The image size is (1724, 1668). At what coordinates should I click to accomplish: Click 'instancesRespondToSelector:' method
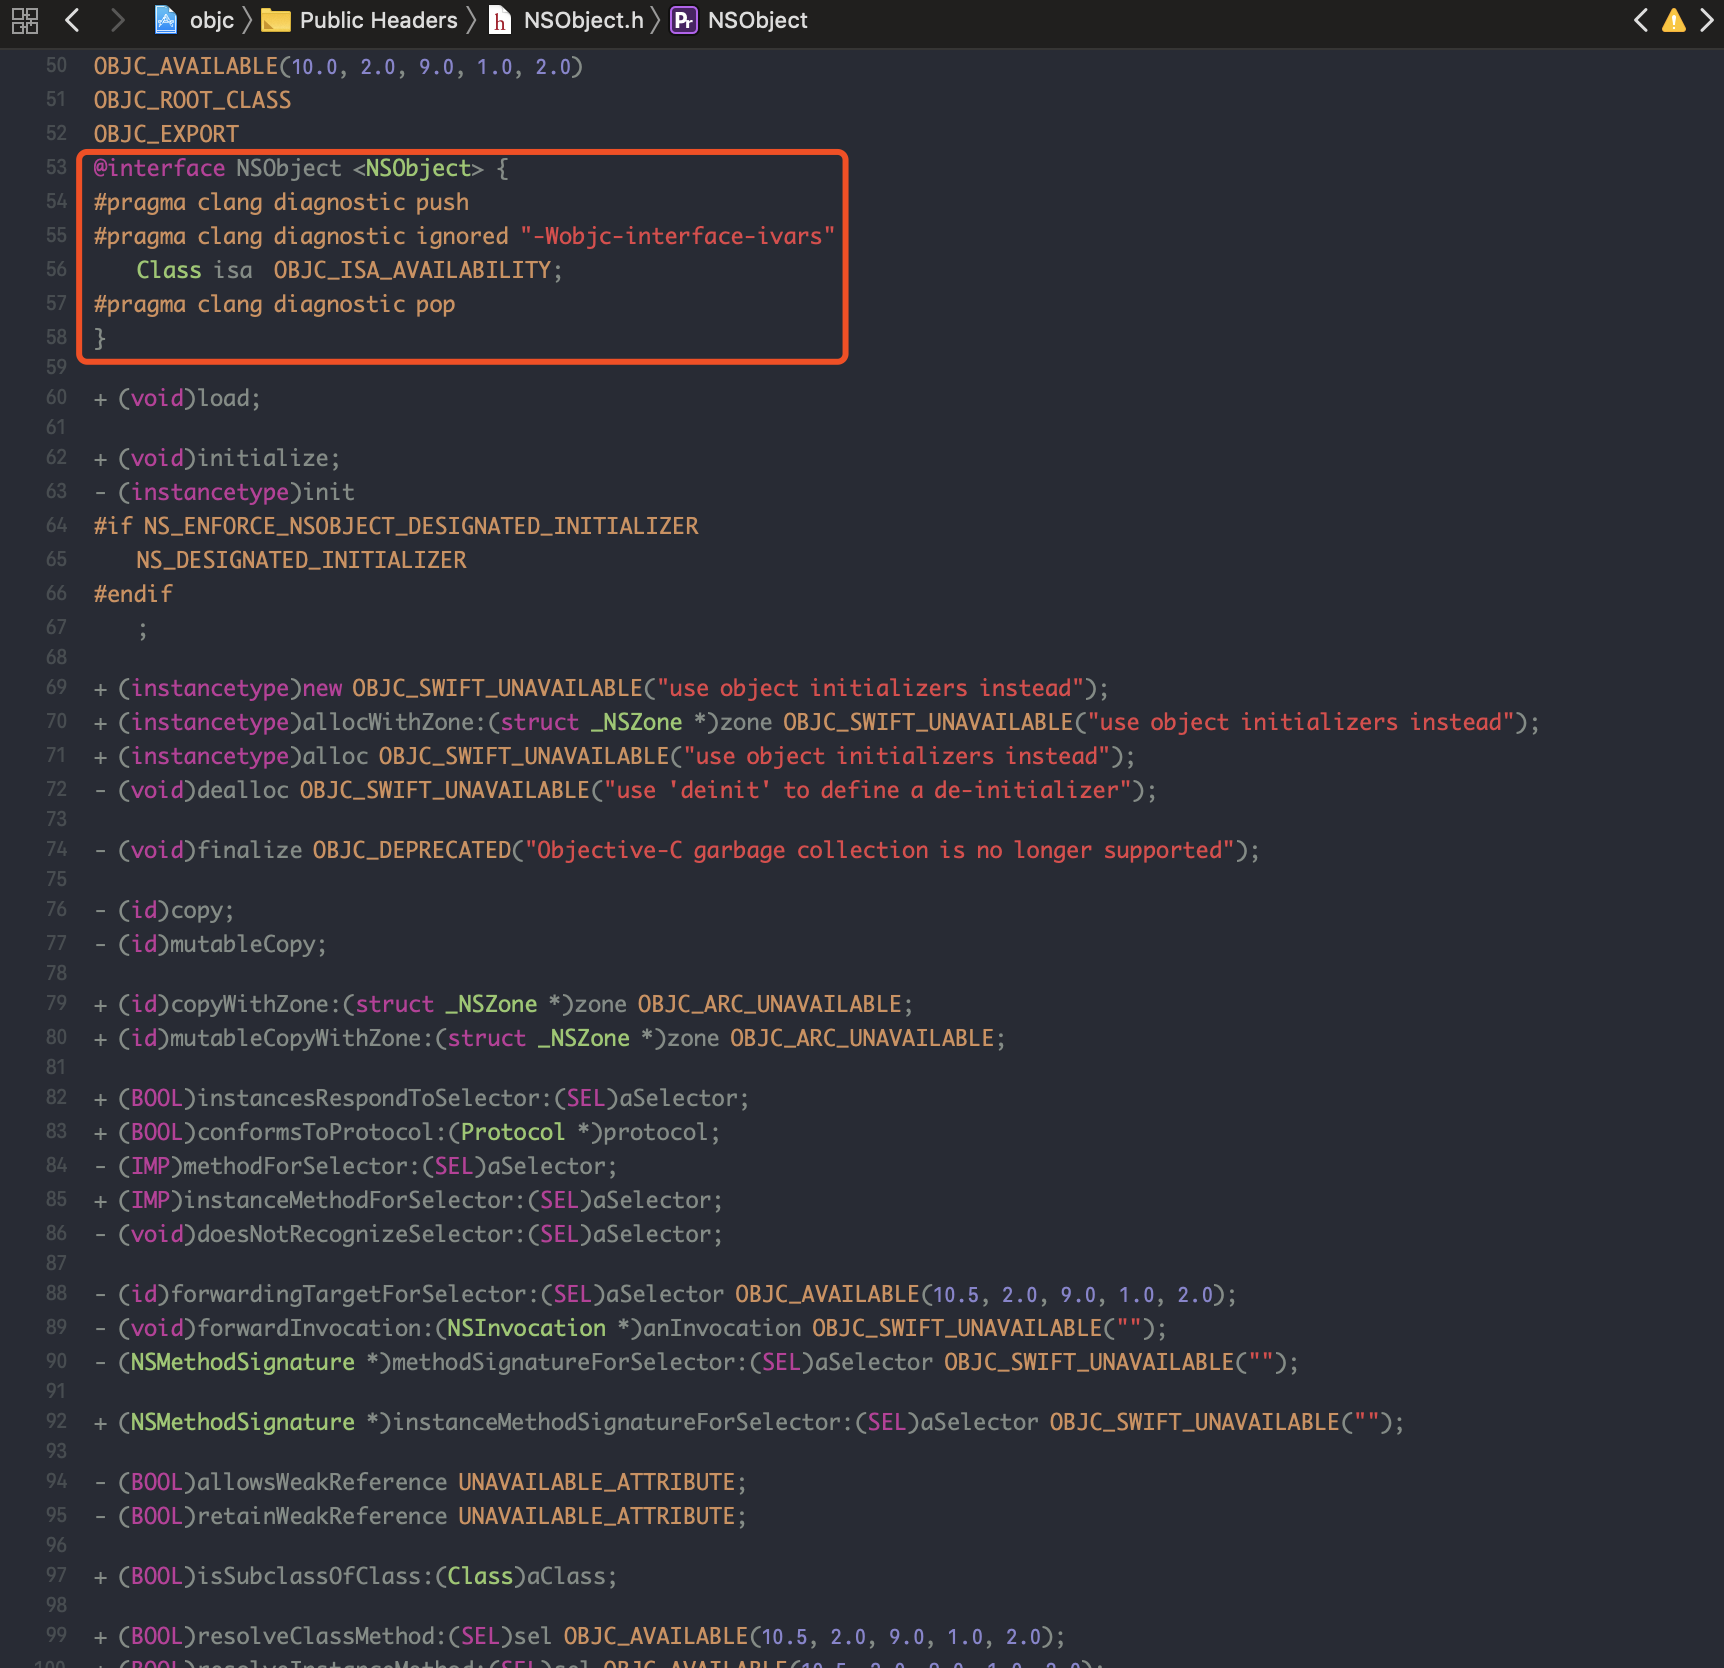coord(375,1098)
